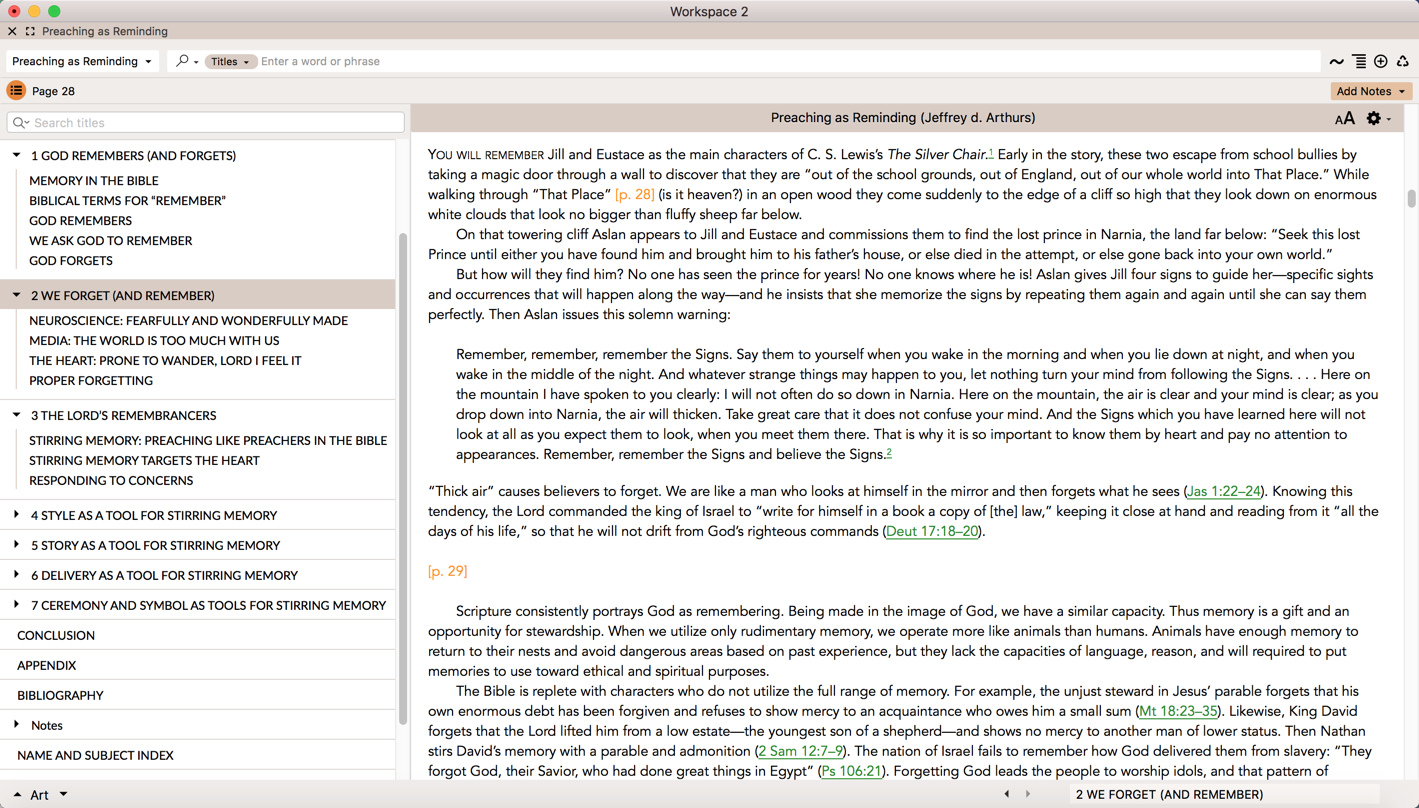Expand chapter 5 Story as a Tool
The width and height of the screenshot is (1419, 808).
point(17,545)
